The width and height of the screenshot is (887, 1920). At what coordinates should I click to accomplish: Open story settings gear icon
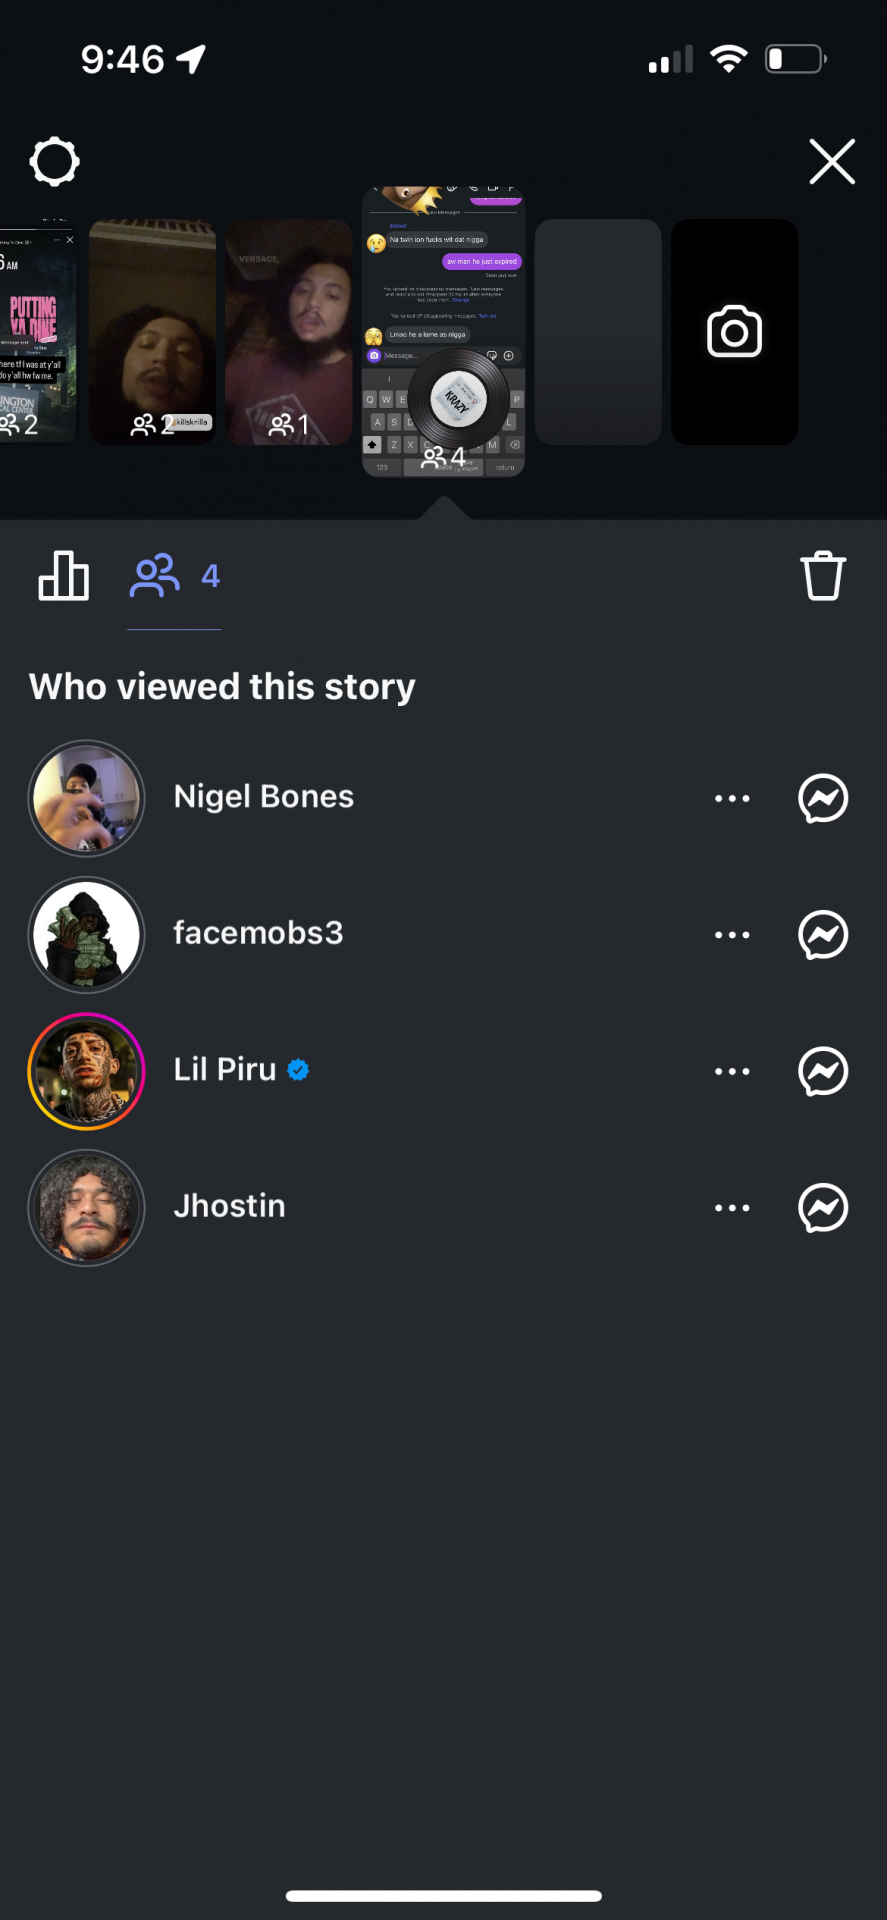54,162
